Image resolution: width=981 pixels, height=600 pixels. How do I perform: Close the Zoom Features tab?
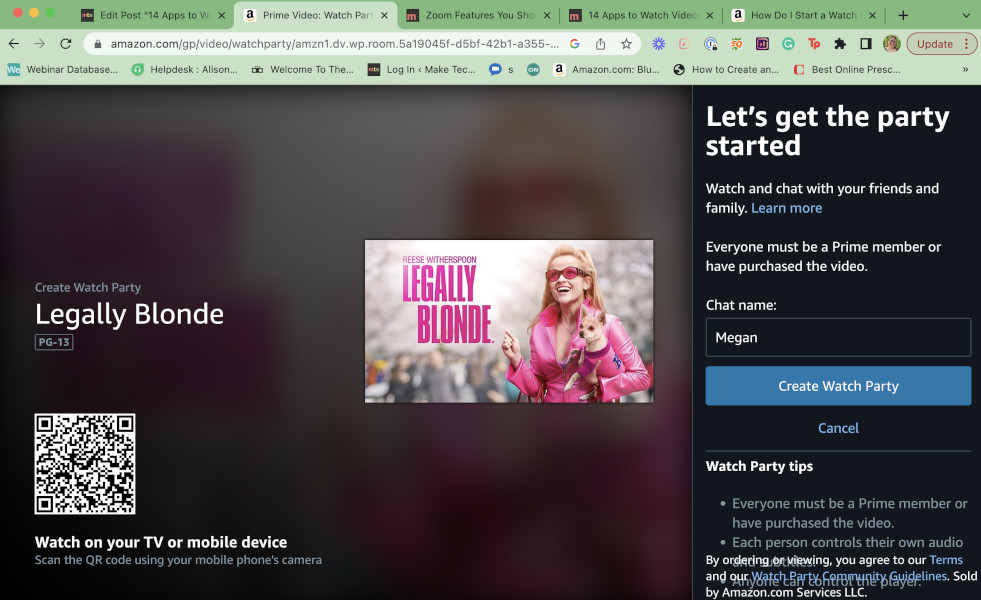(547, 16)
